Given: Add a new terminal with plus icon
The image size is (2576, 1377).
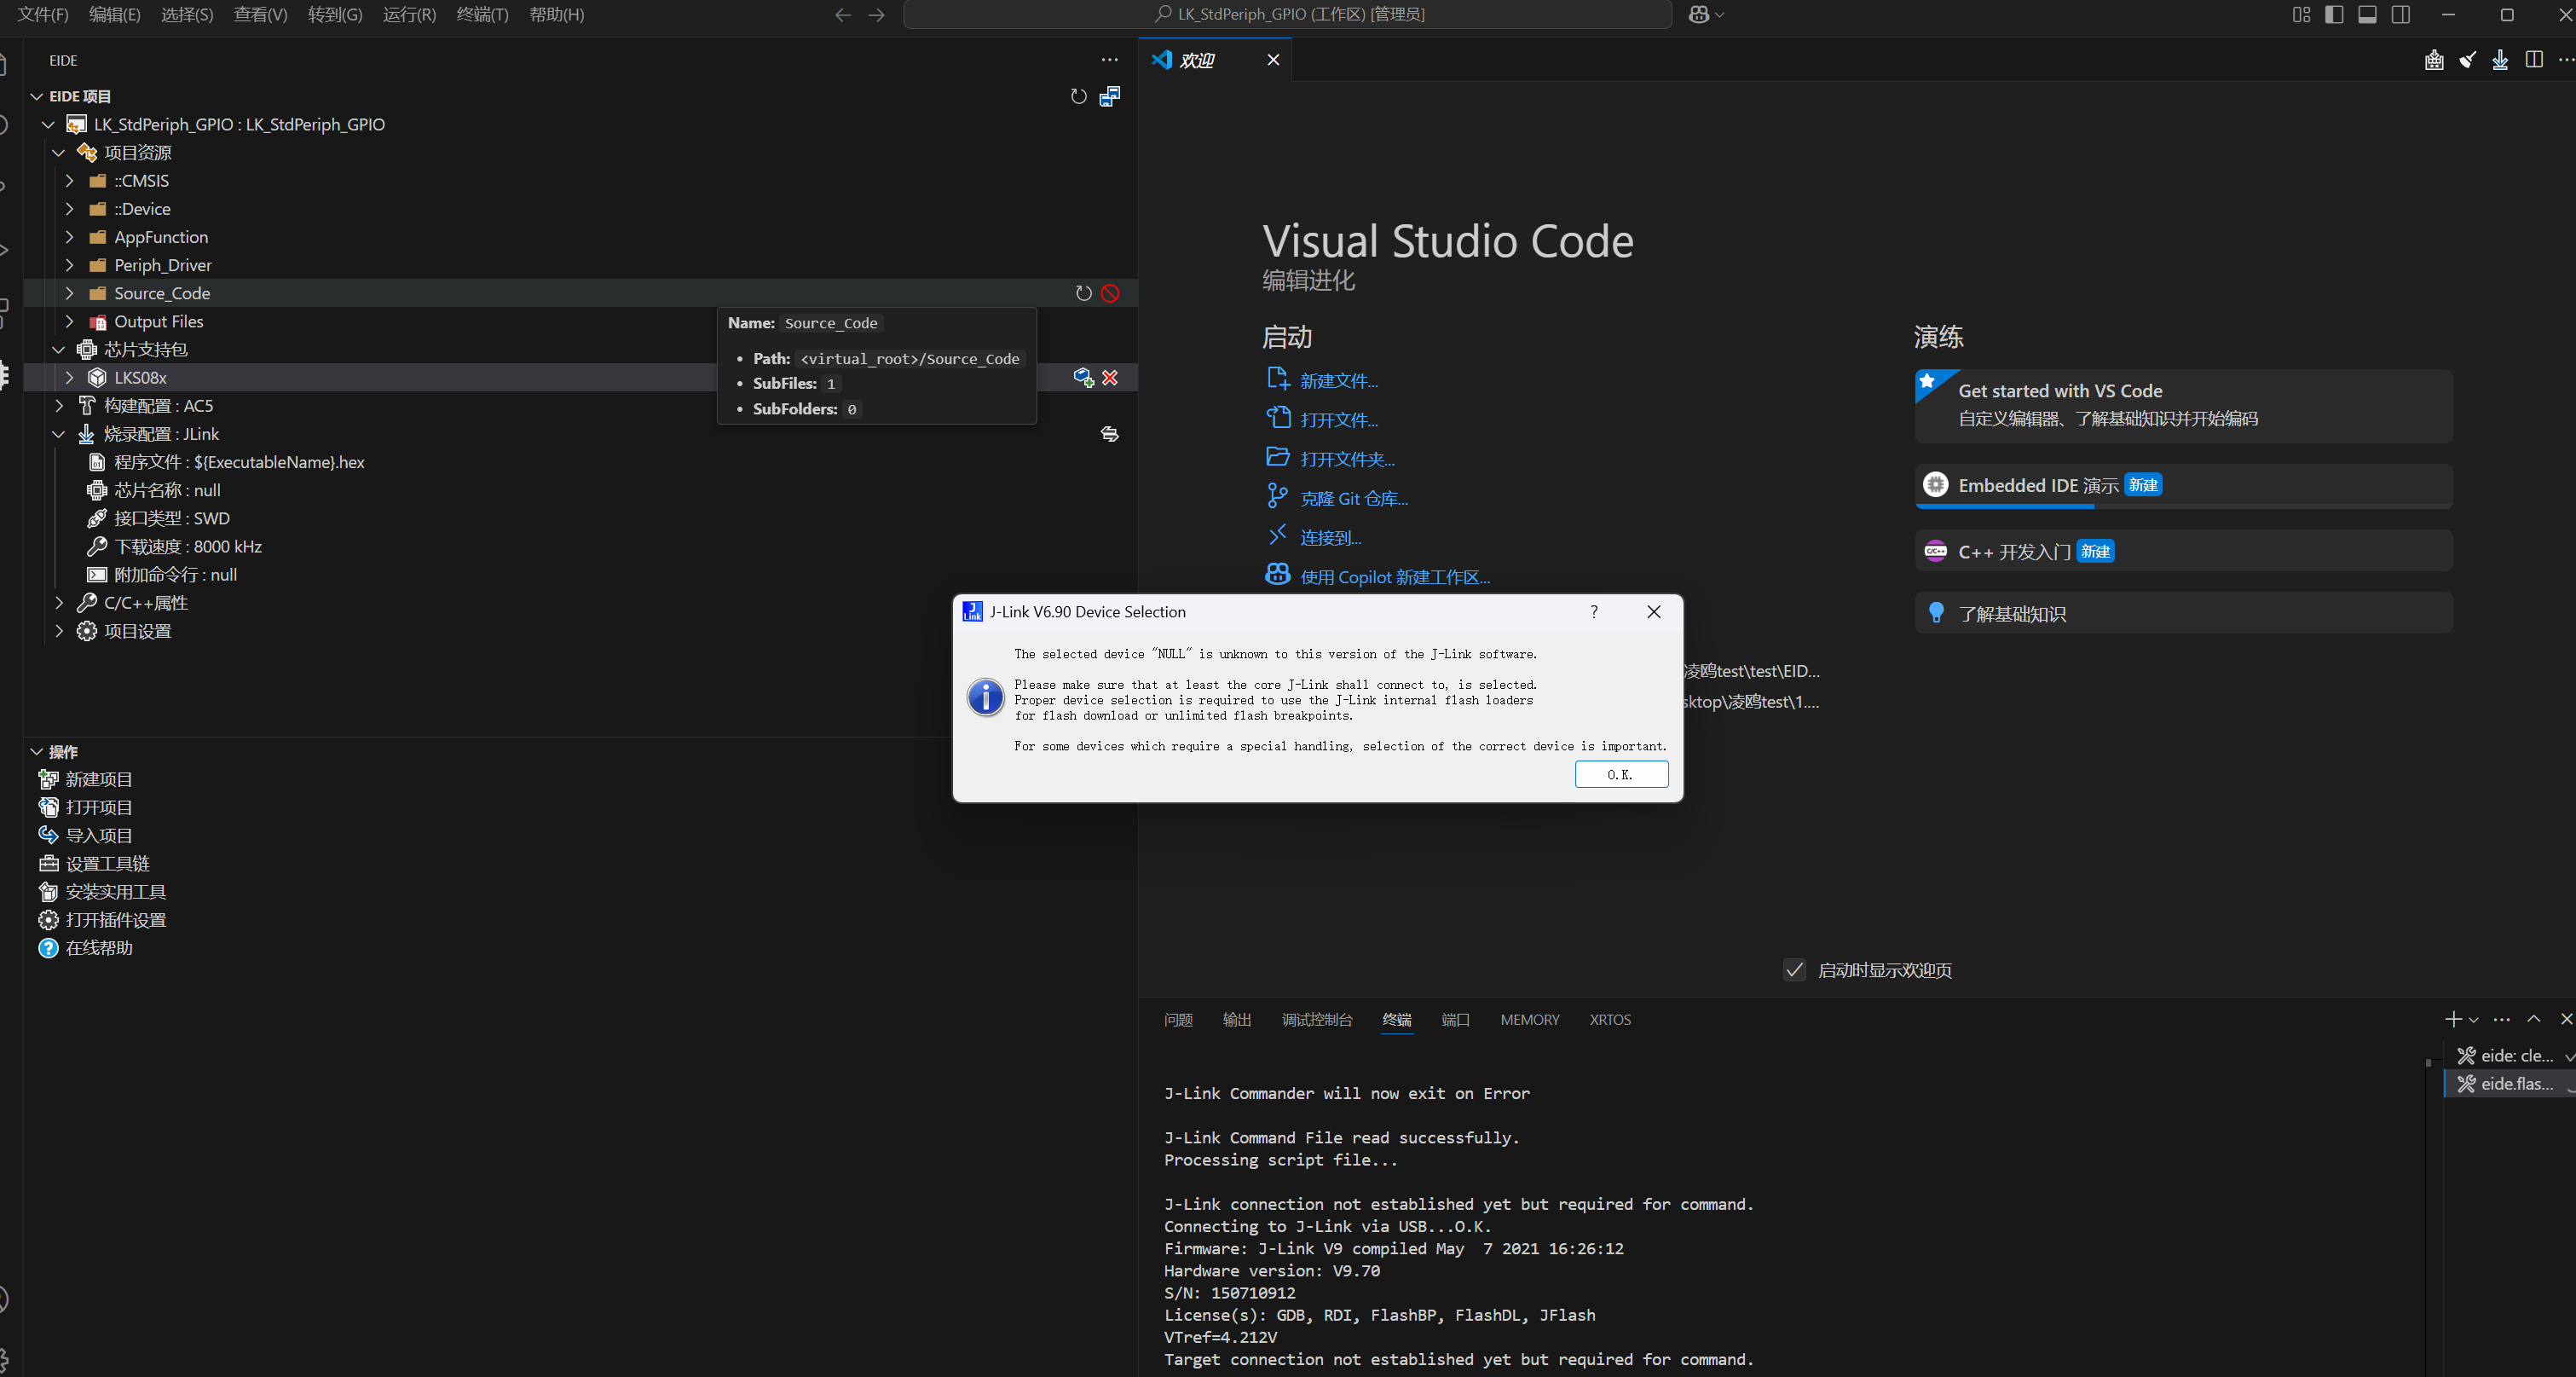Looking at the screenshot, I should pyautogui.click(x=2453, y=1019).
